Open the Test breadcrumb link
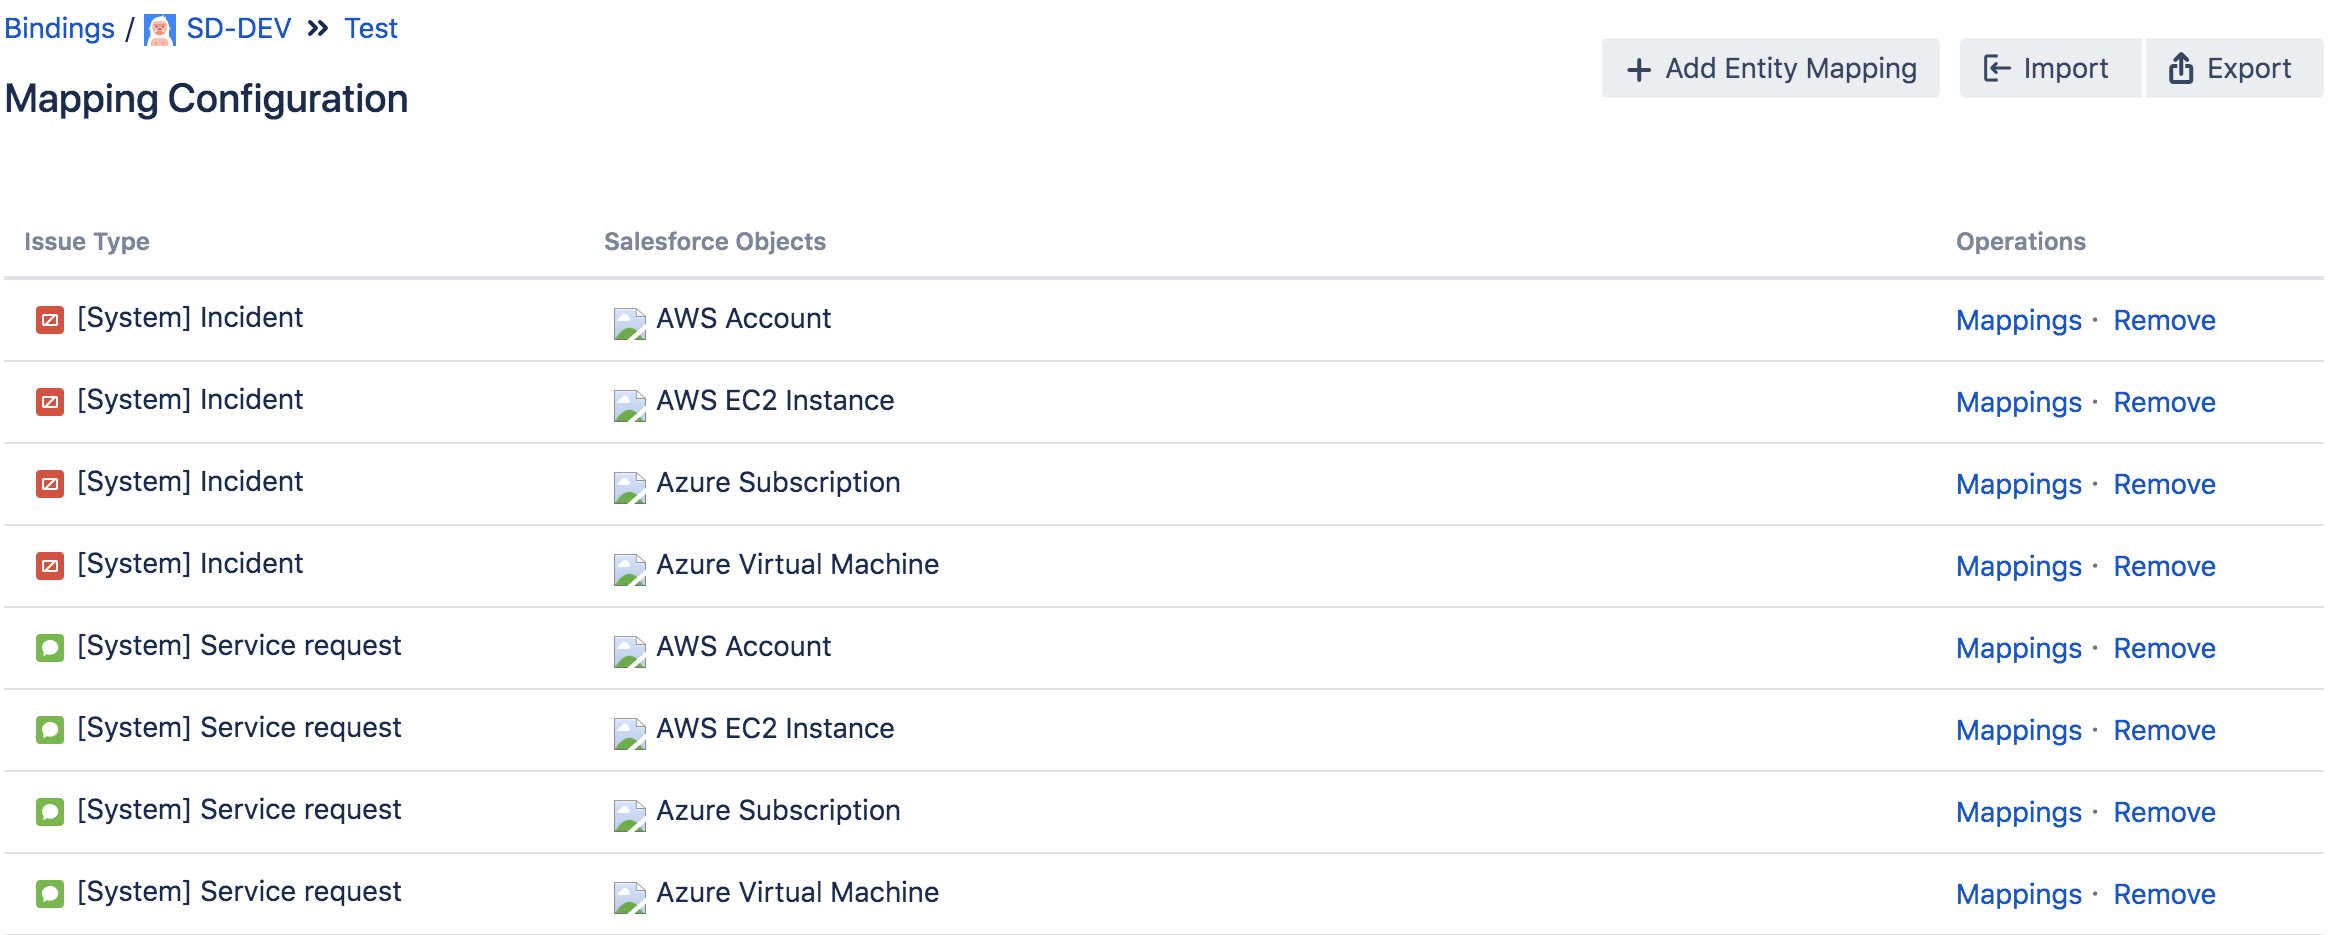This screenshot has width=2329, height=935. pyautogui.click(x=371, y=29)
